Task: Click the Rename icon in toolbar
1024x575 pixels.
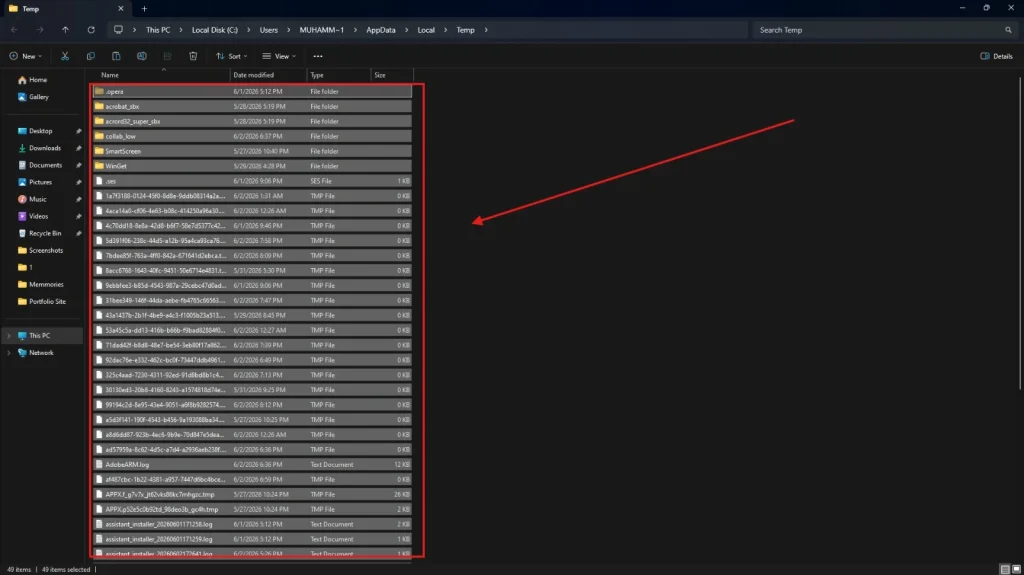Action: click(141, 56)
